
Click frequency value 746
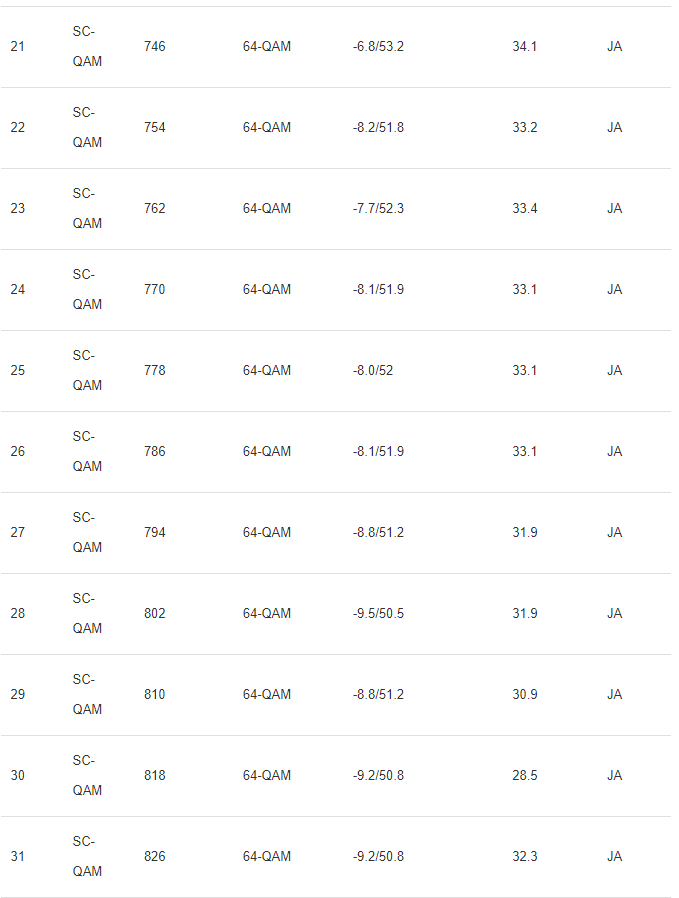pyautogui.click(x=155, y=46)
